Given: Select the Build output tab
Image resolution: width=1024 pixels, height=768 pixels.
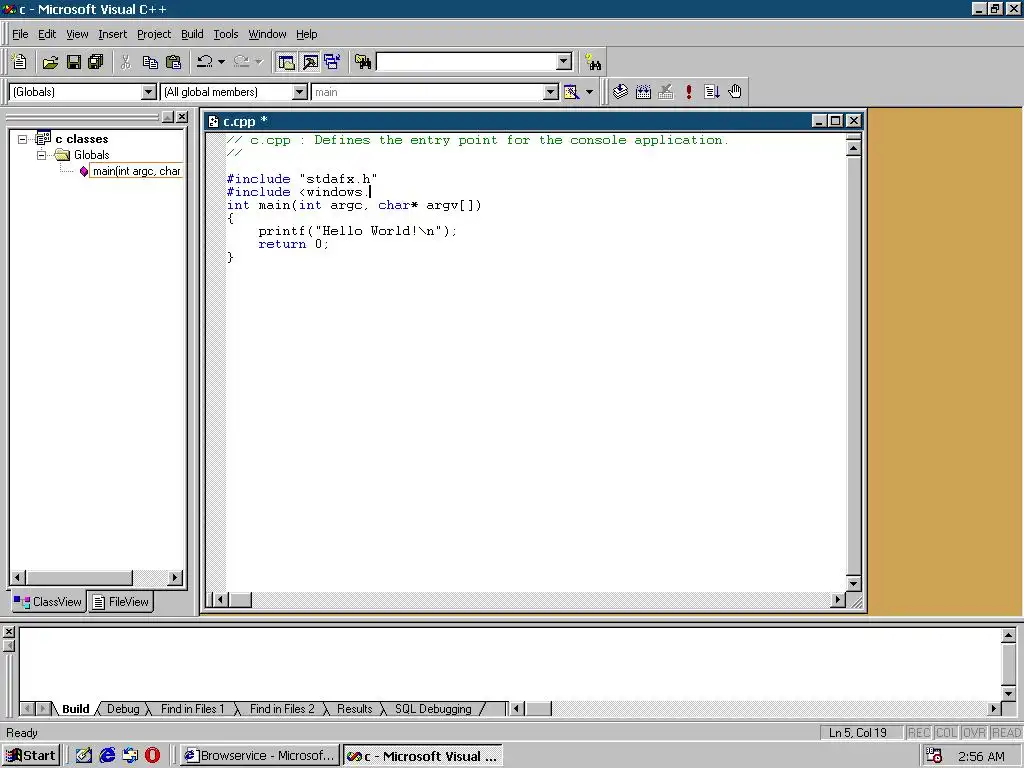Looking at the screenshot, I should (x=76, y=709).
